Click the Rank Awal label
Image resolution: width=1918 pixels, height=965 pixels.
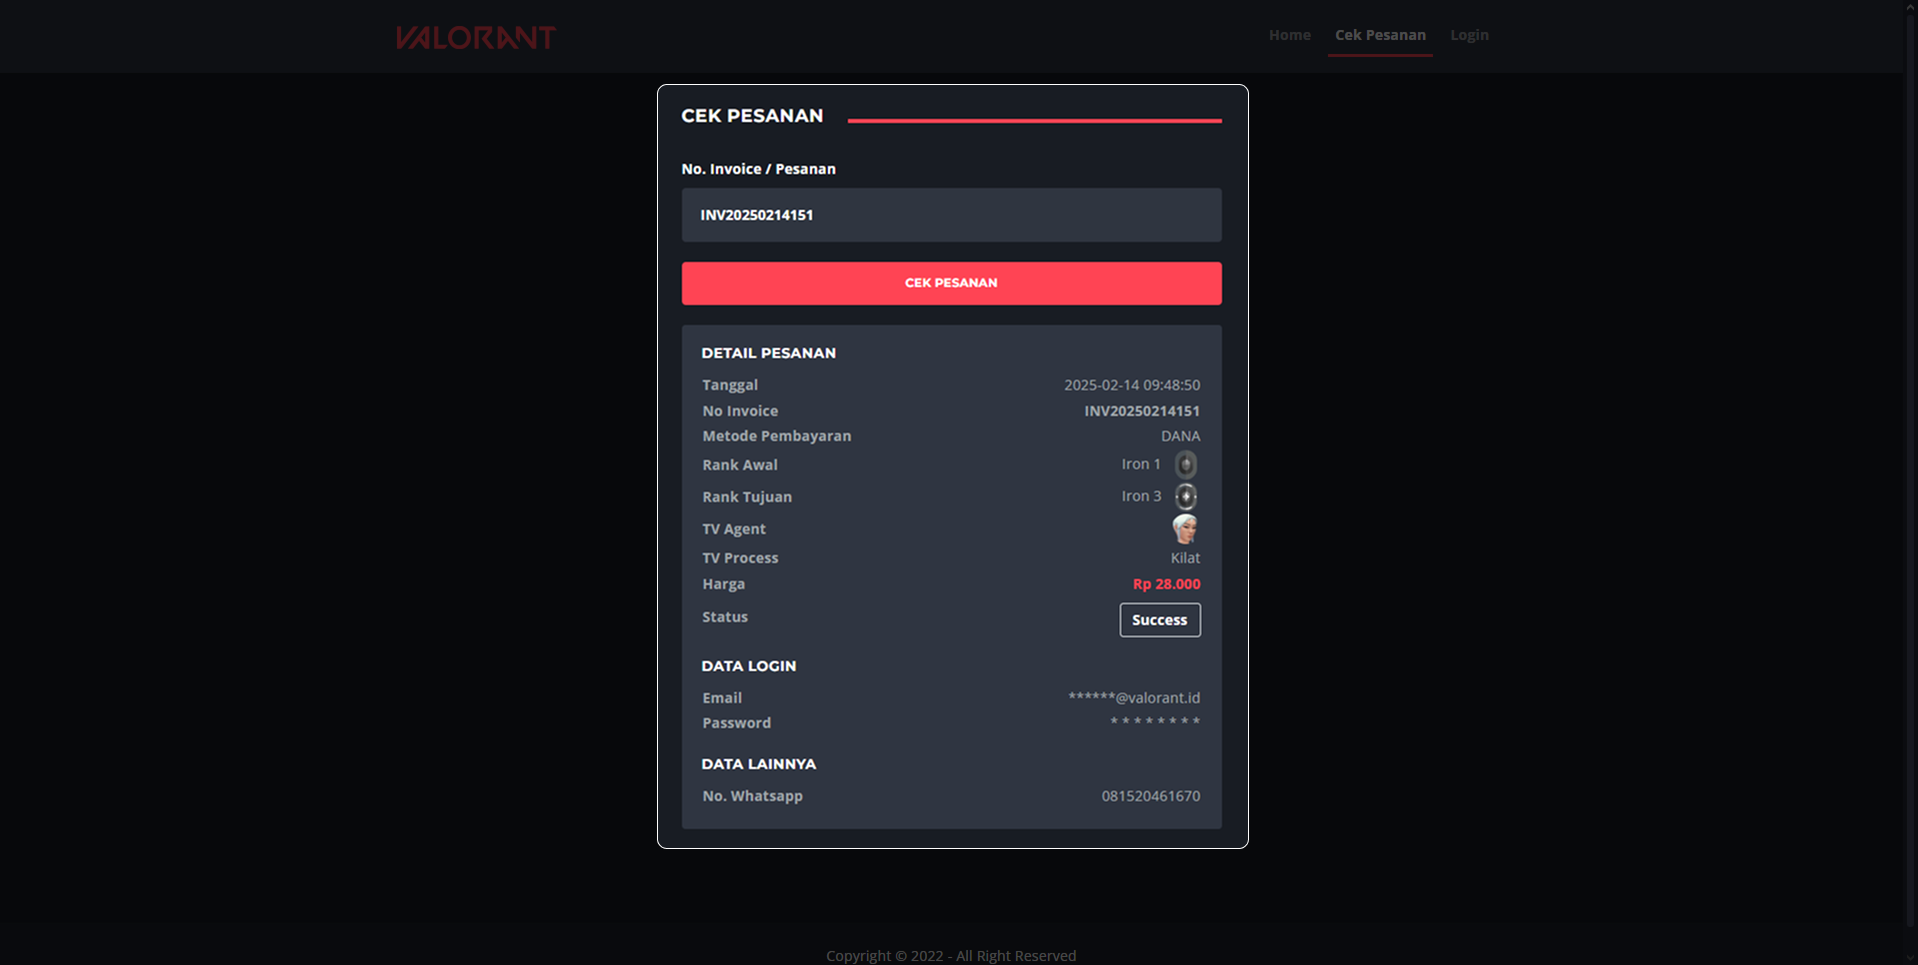[x=740, y=465]
